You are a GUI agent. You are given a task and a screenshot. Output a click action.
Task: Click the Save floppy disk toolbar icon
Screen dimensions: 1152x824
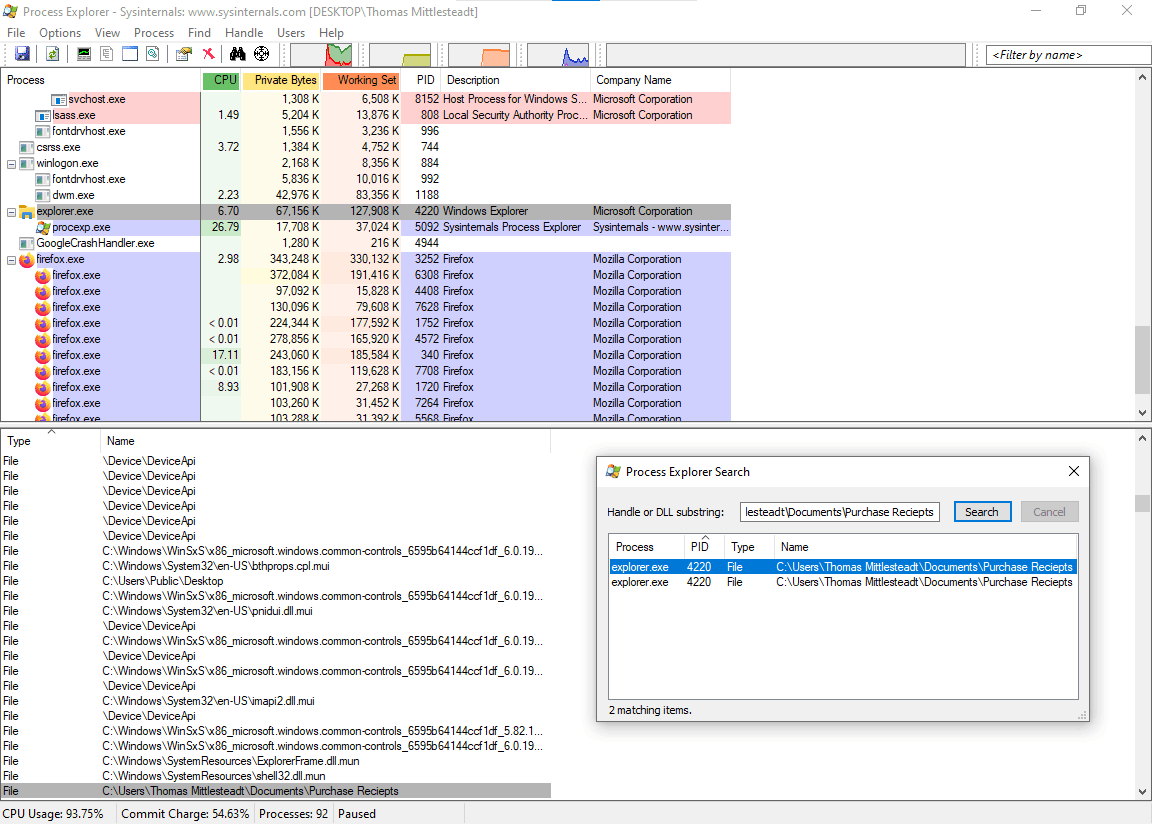point(22,54)
